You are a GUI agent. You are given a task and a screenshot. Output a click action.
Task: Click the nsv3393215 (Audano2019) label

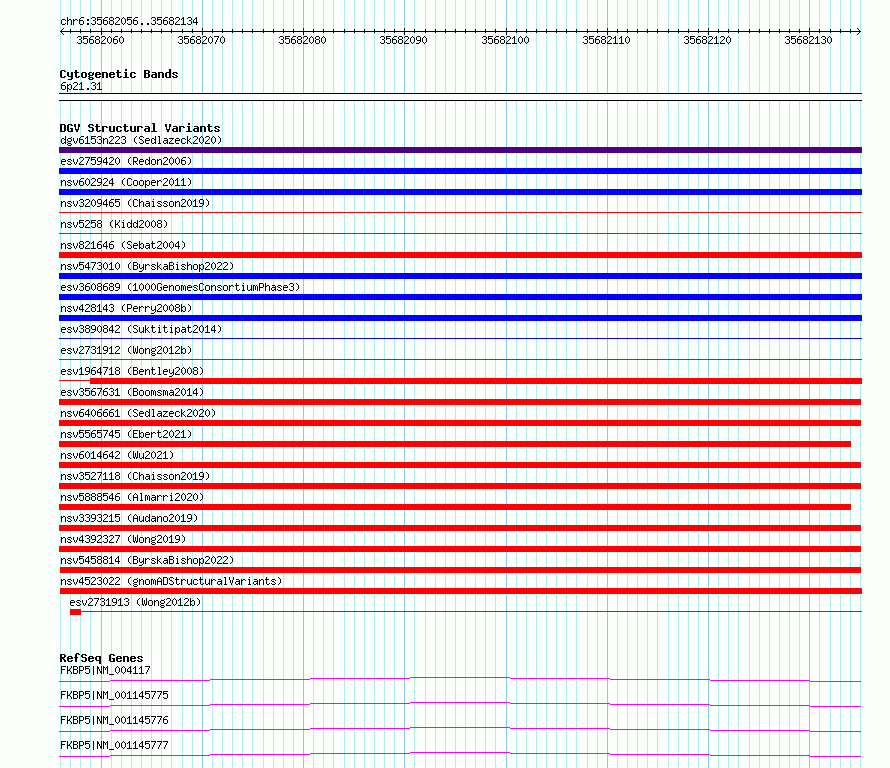click(x=129, y=518)
